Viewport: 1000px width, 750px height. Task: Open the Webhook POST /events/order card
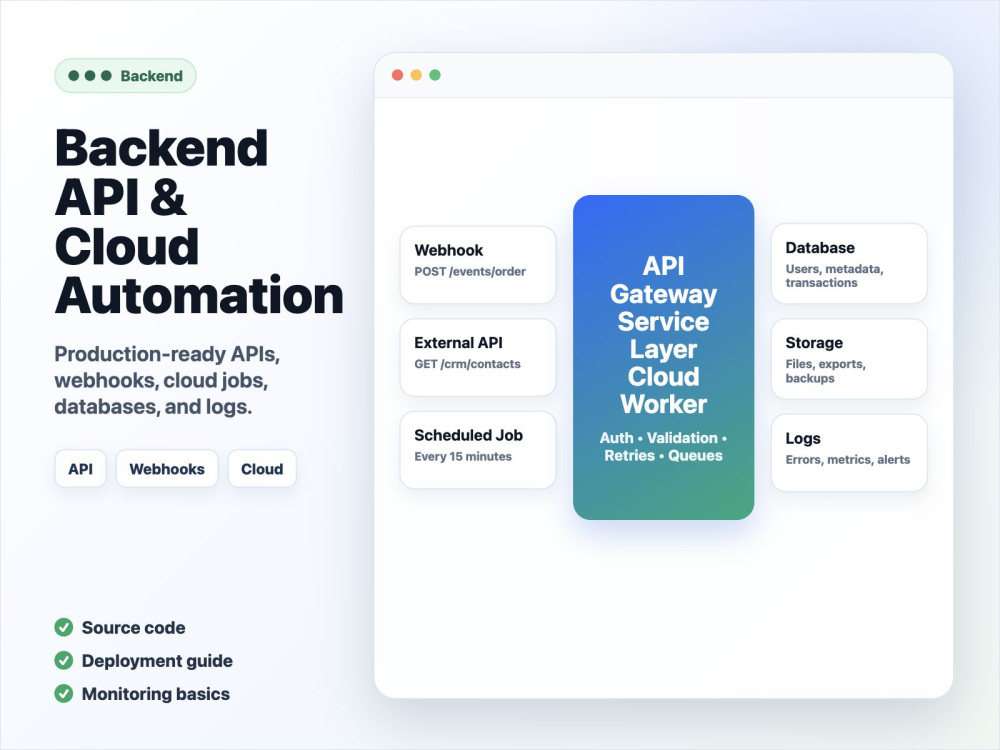(478, 265)
